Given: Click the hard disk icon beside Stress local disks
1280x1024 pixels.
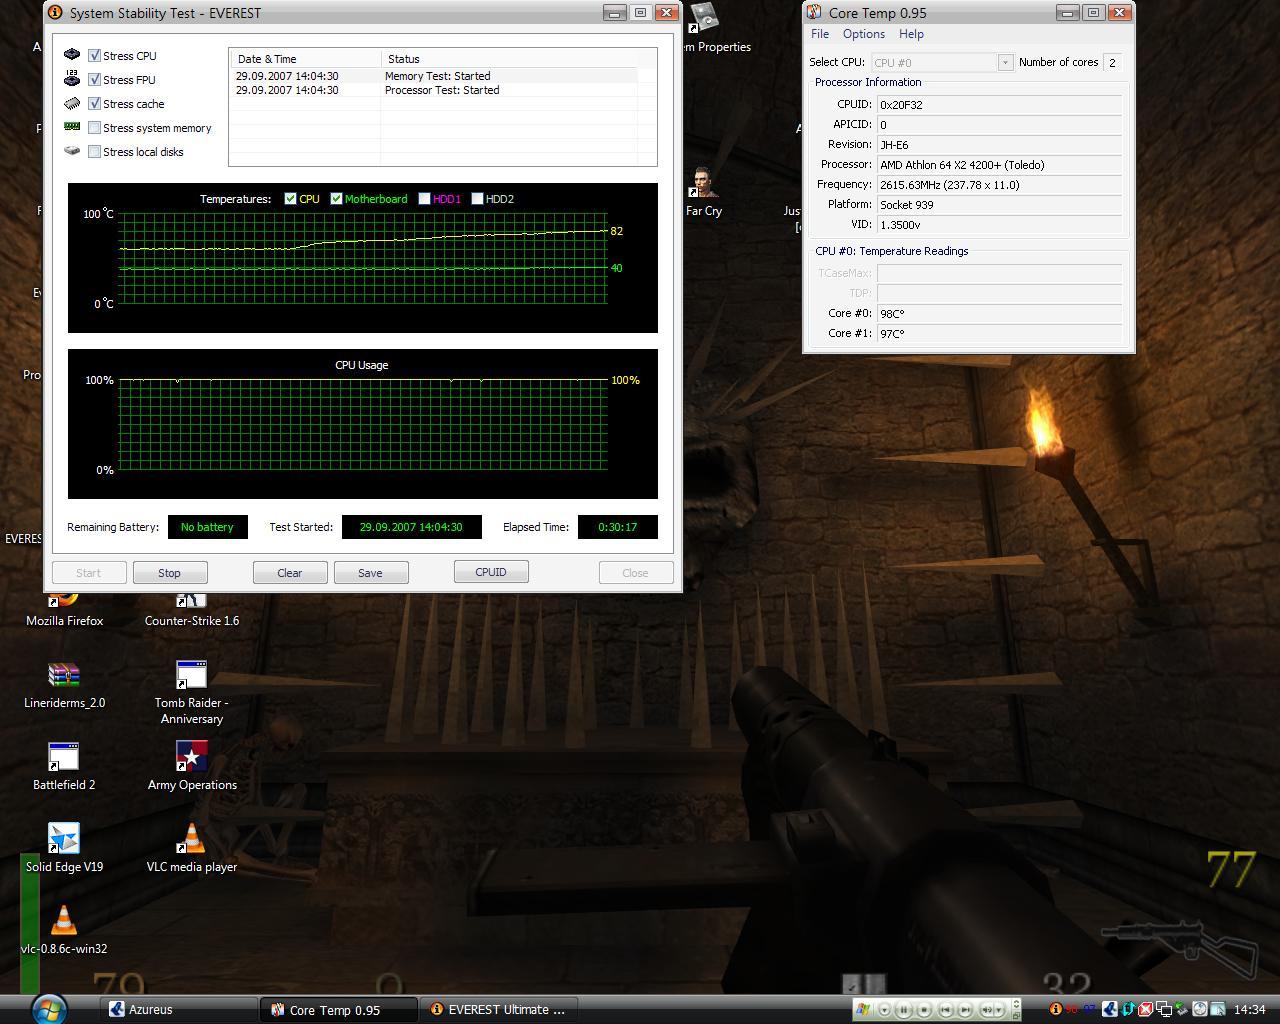Looking at the screenshot, I should [x=72, y=151].
